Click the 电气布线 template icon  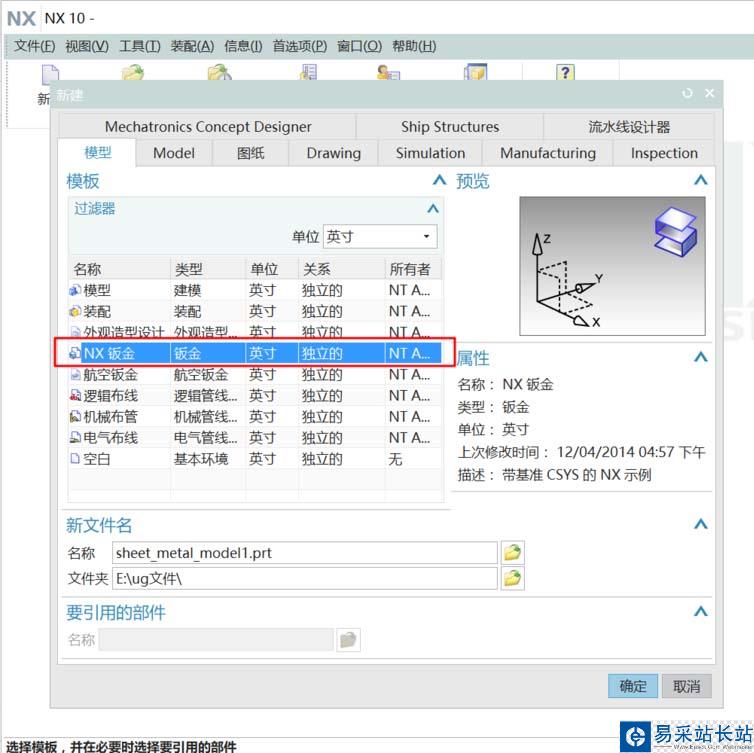click(x=75, y=438)
